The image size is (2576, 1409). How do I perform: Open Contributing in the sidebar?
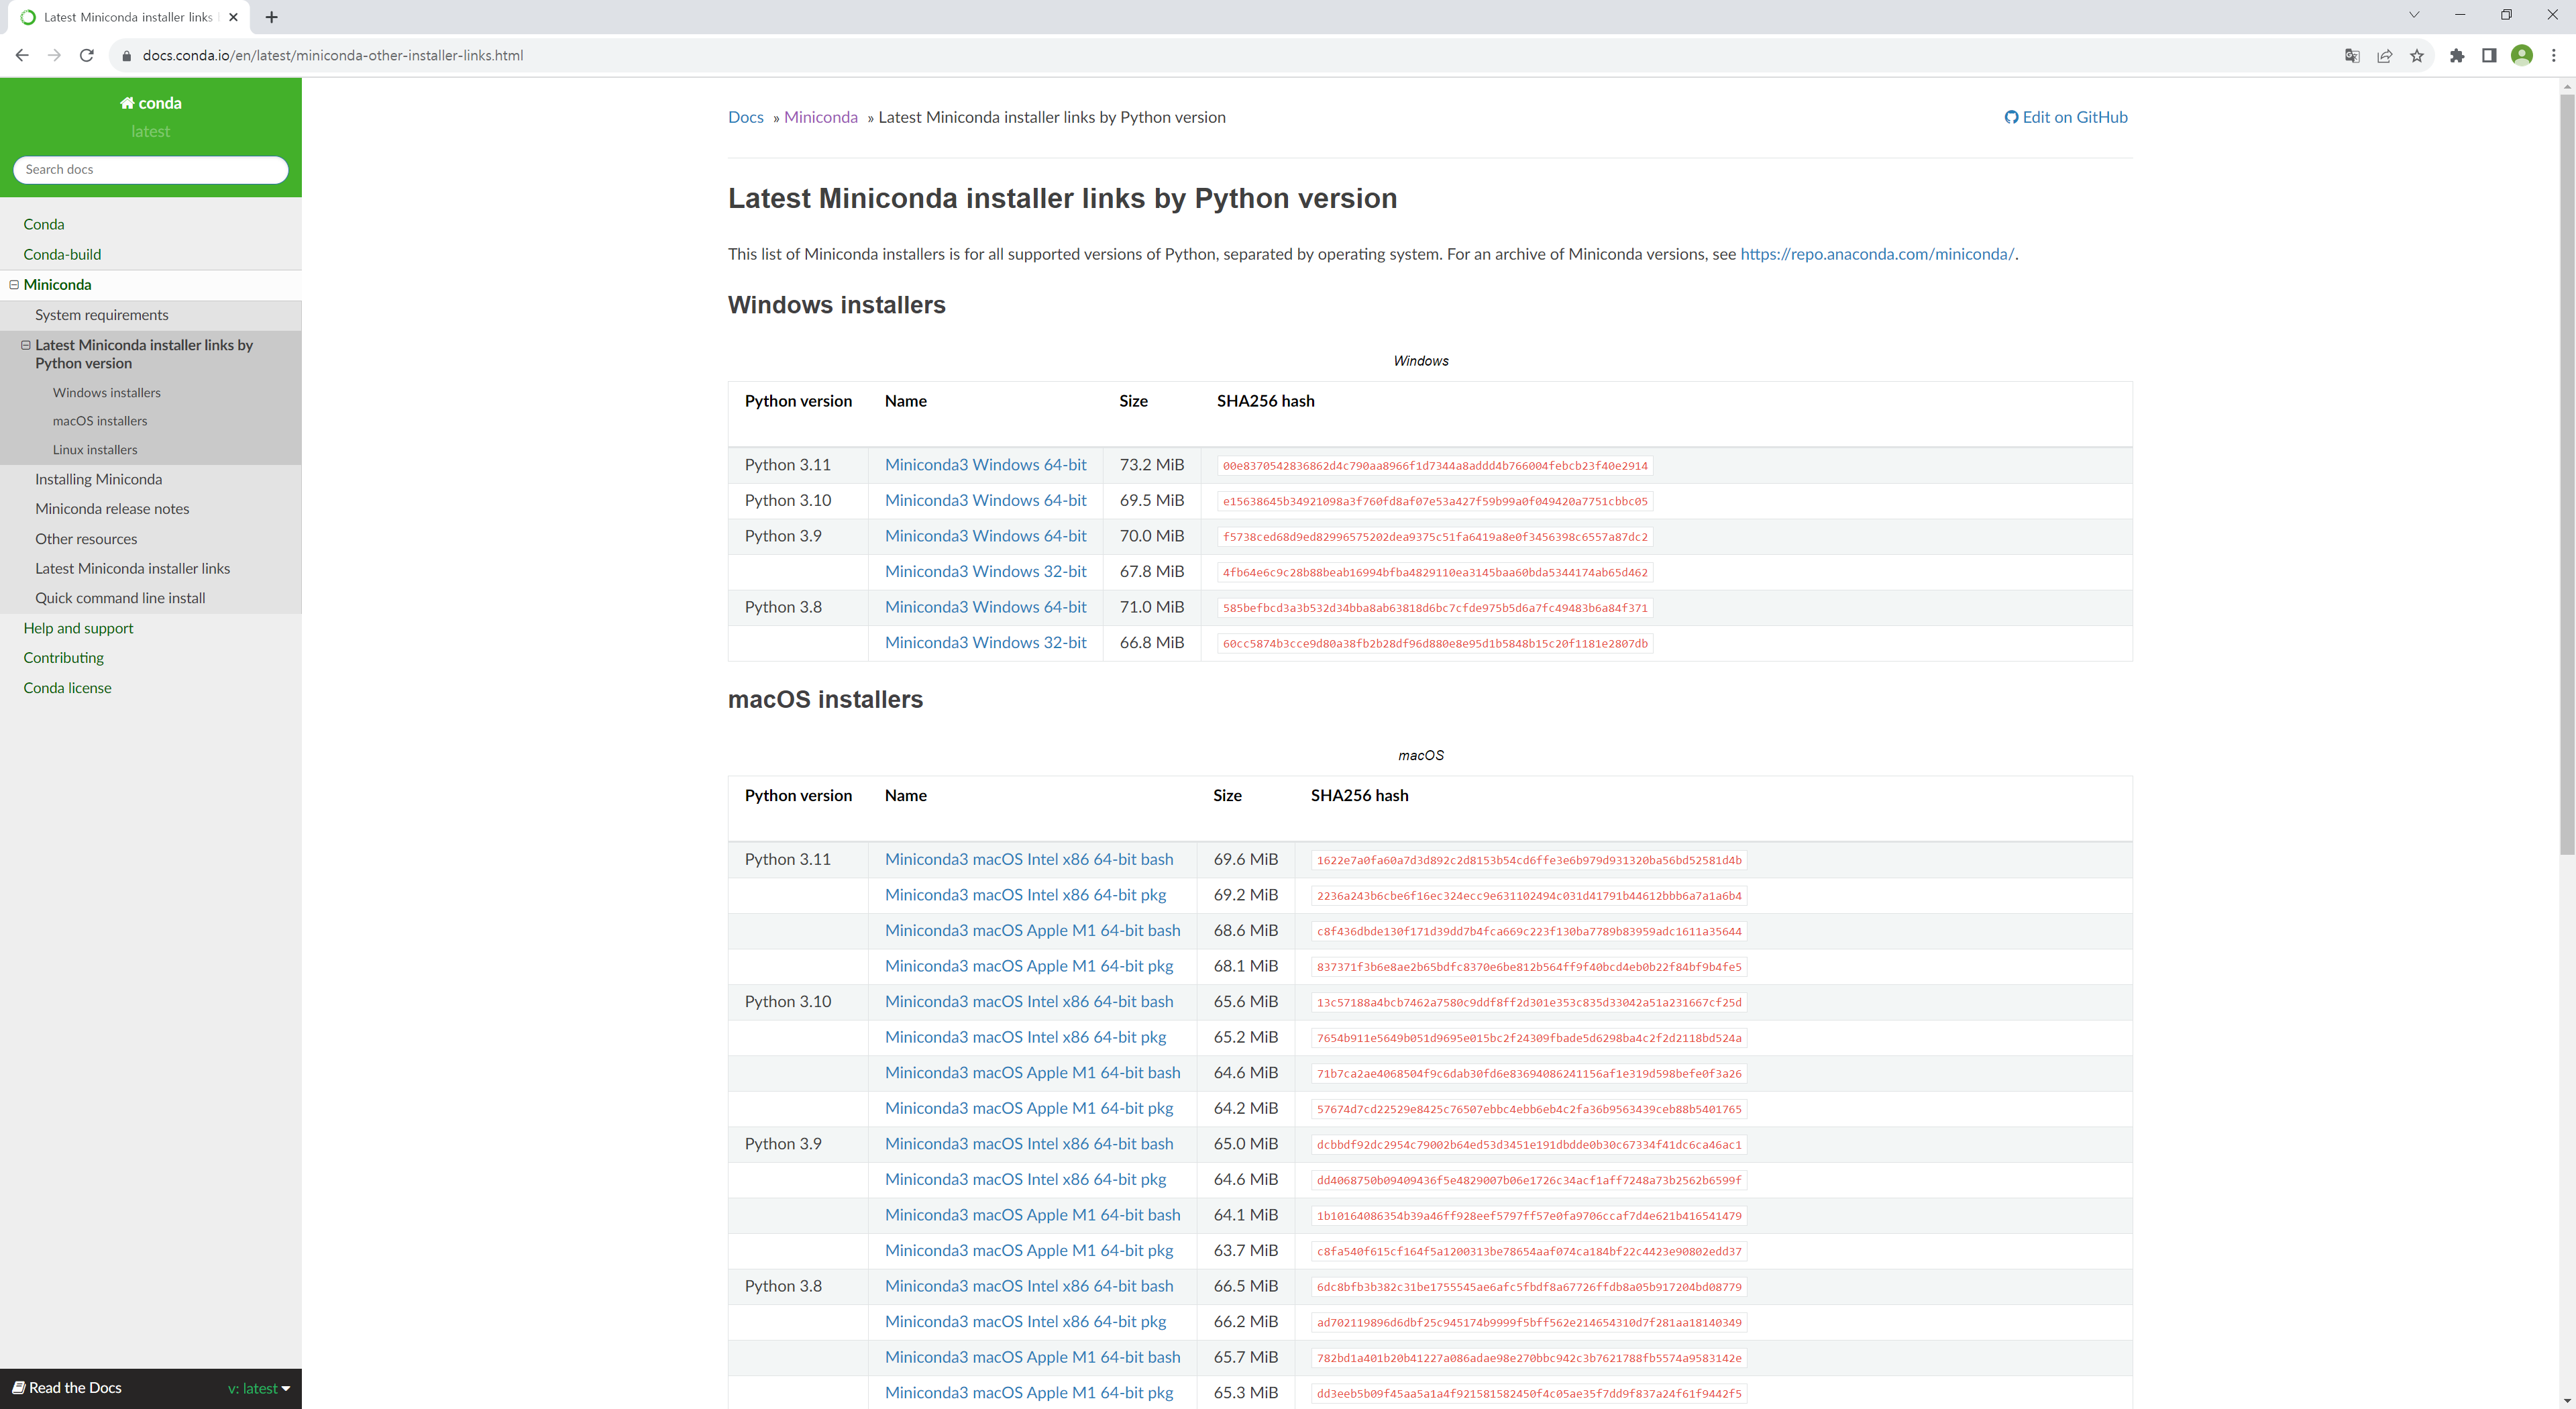[x=64, y=658]
